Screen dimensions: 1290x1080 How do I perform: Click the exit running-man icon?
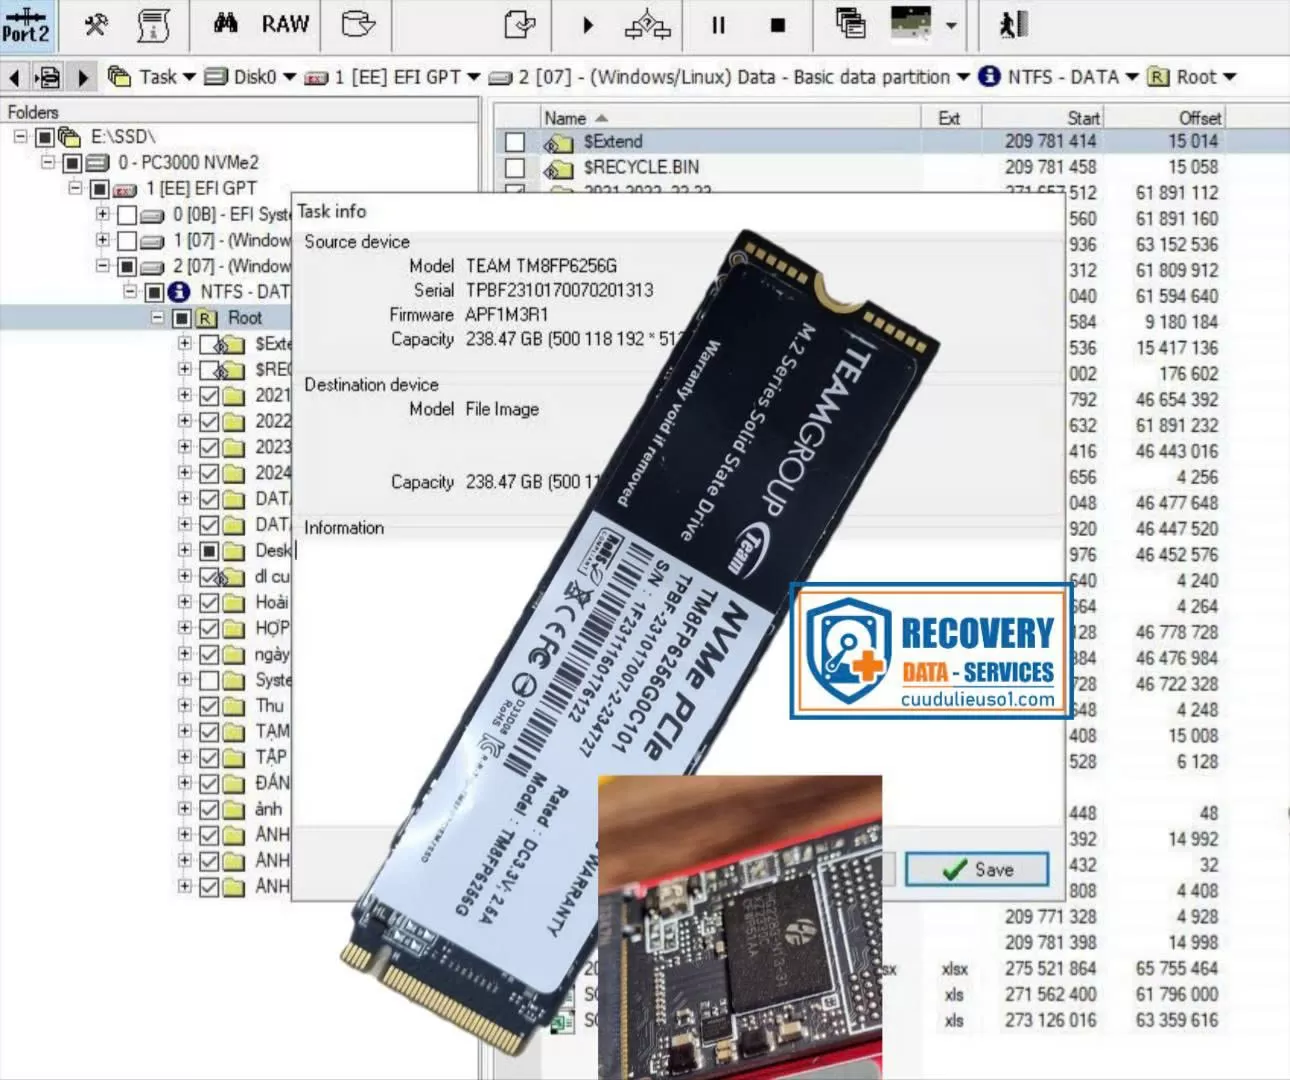point(1013,25)
